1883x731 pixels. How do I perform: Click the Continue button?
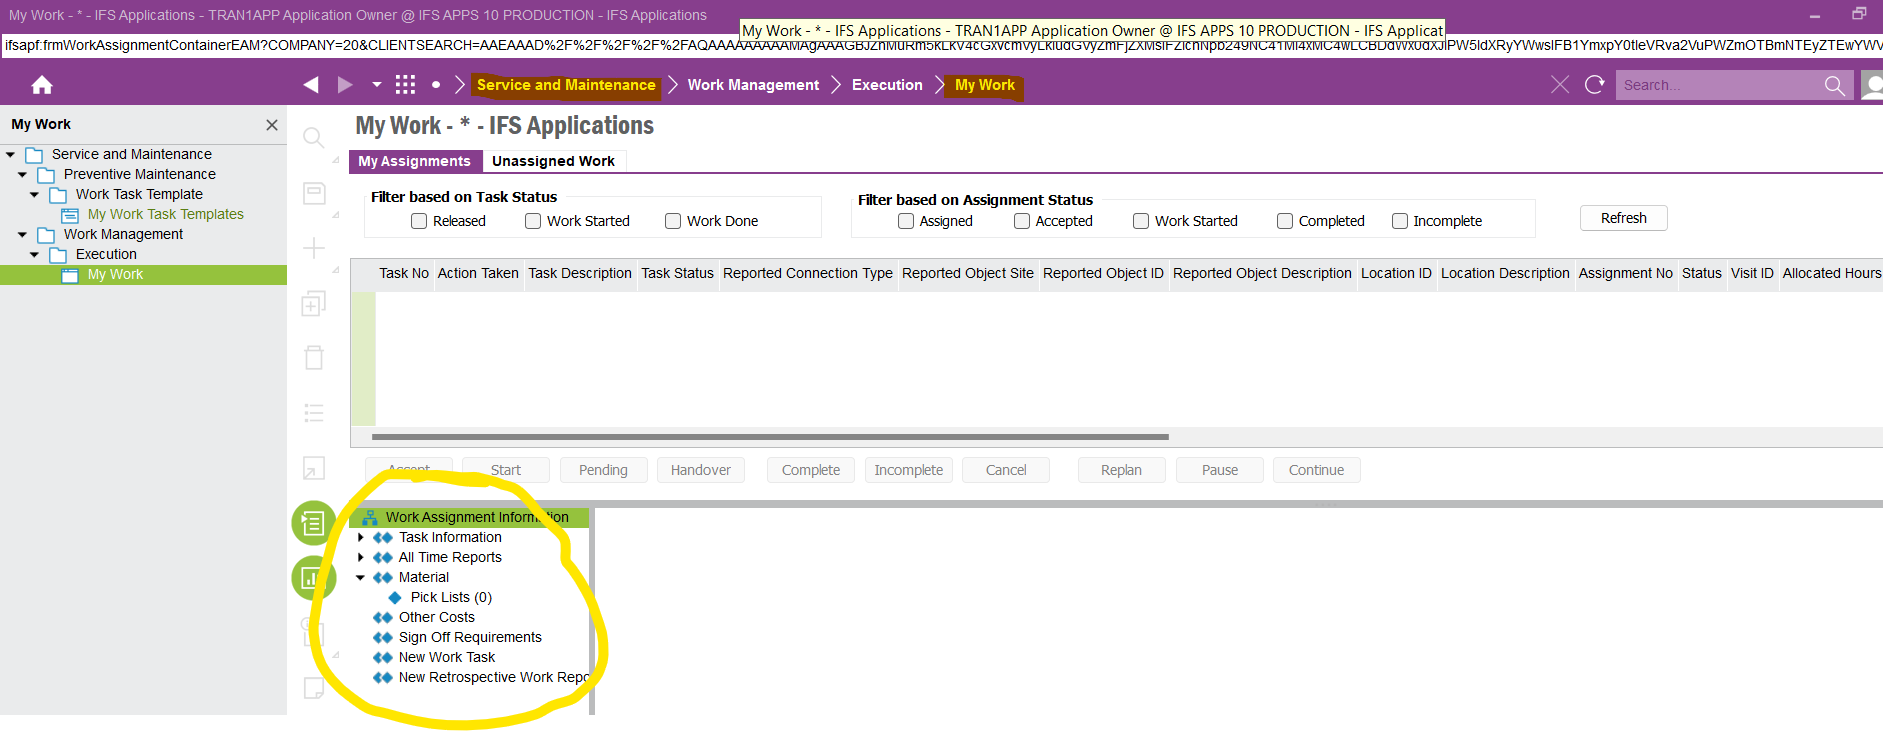1316,470
